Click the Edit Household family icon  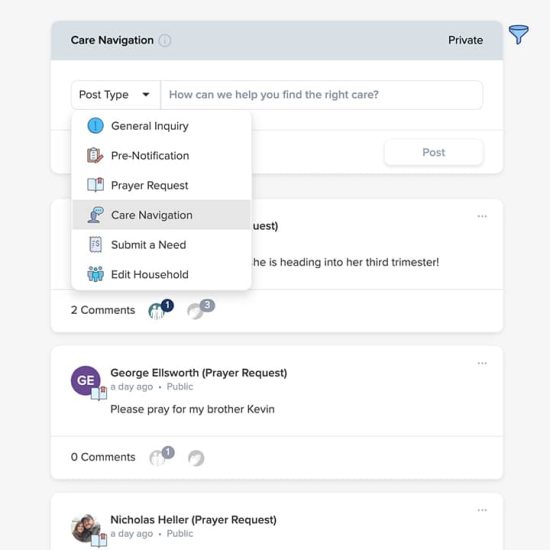pyautogui.click(x=95, y=274)
